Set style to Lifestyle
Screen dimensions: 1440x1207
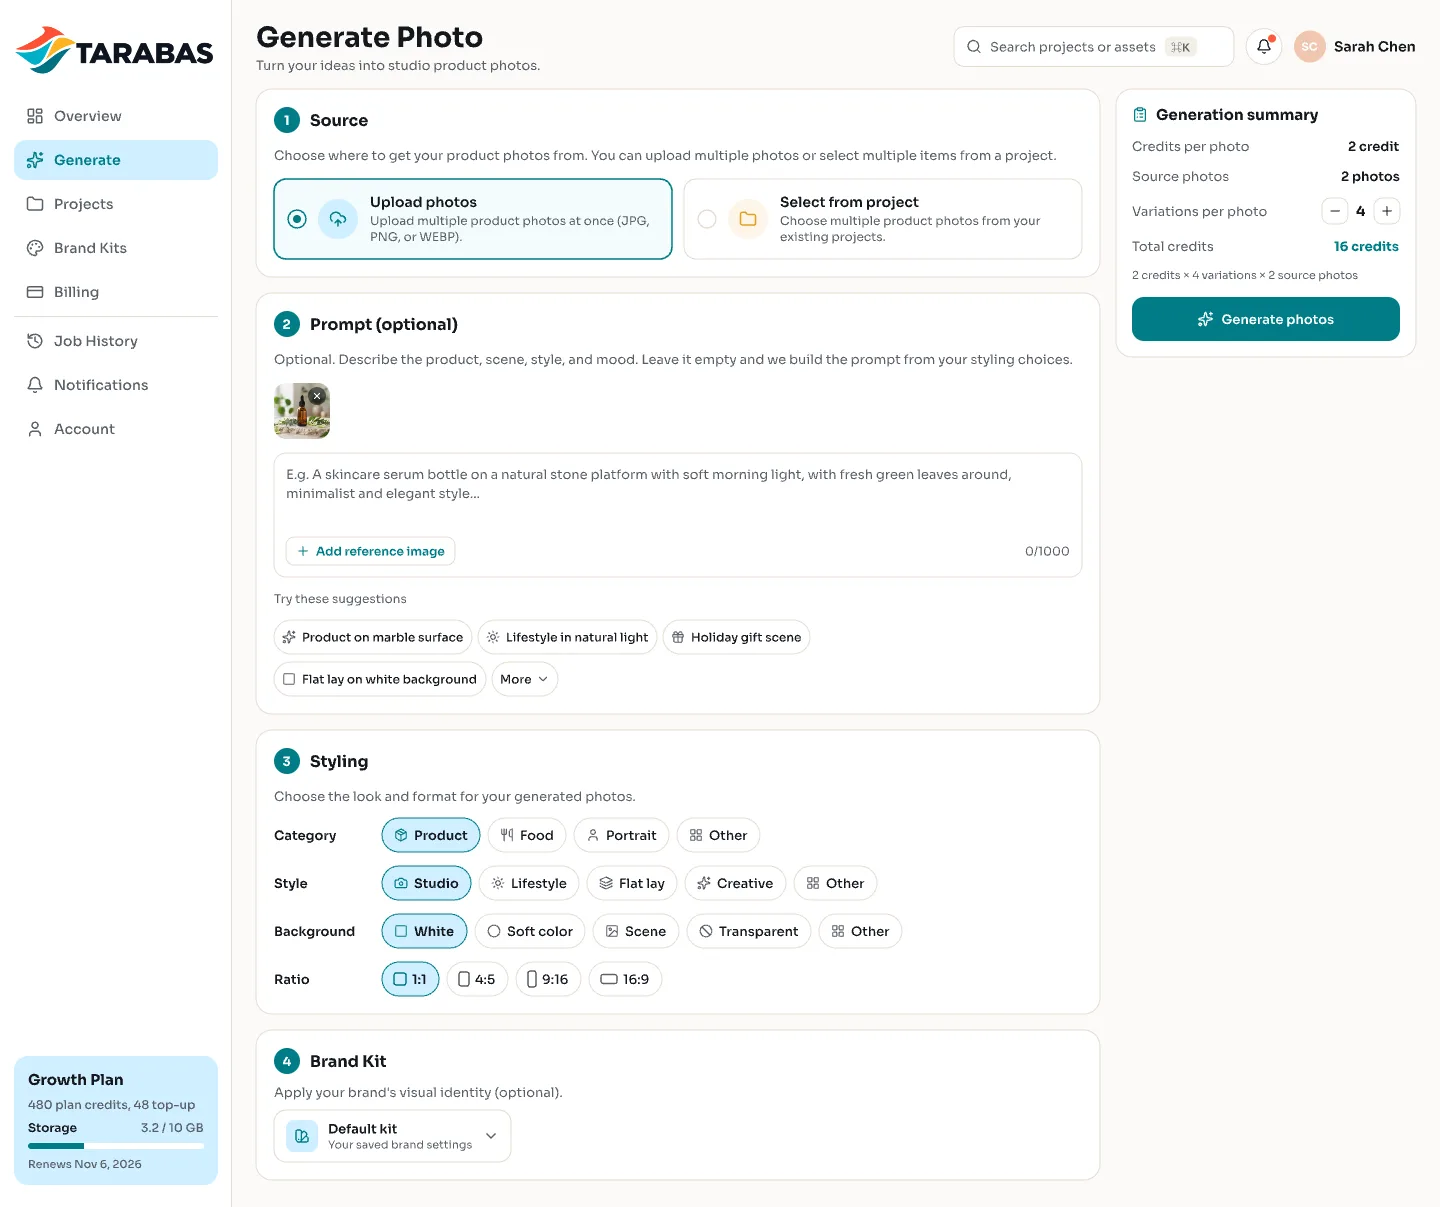(529, 883)
